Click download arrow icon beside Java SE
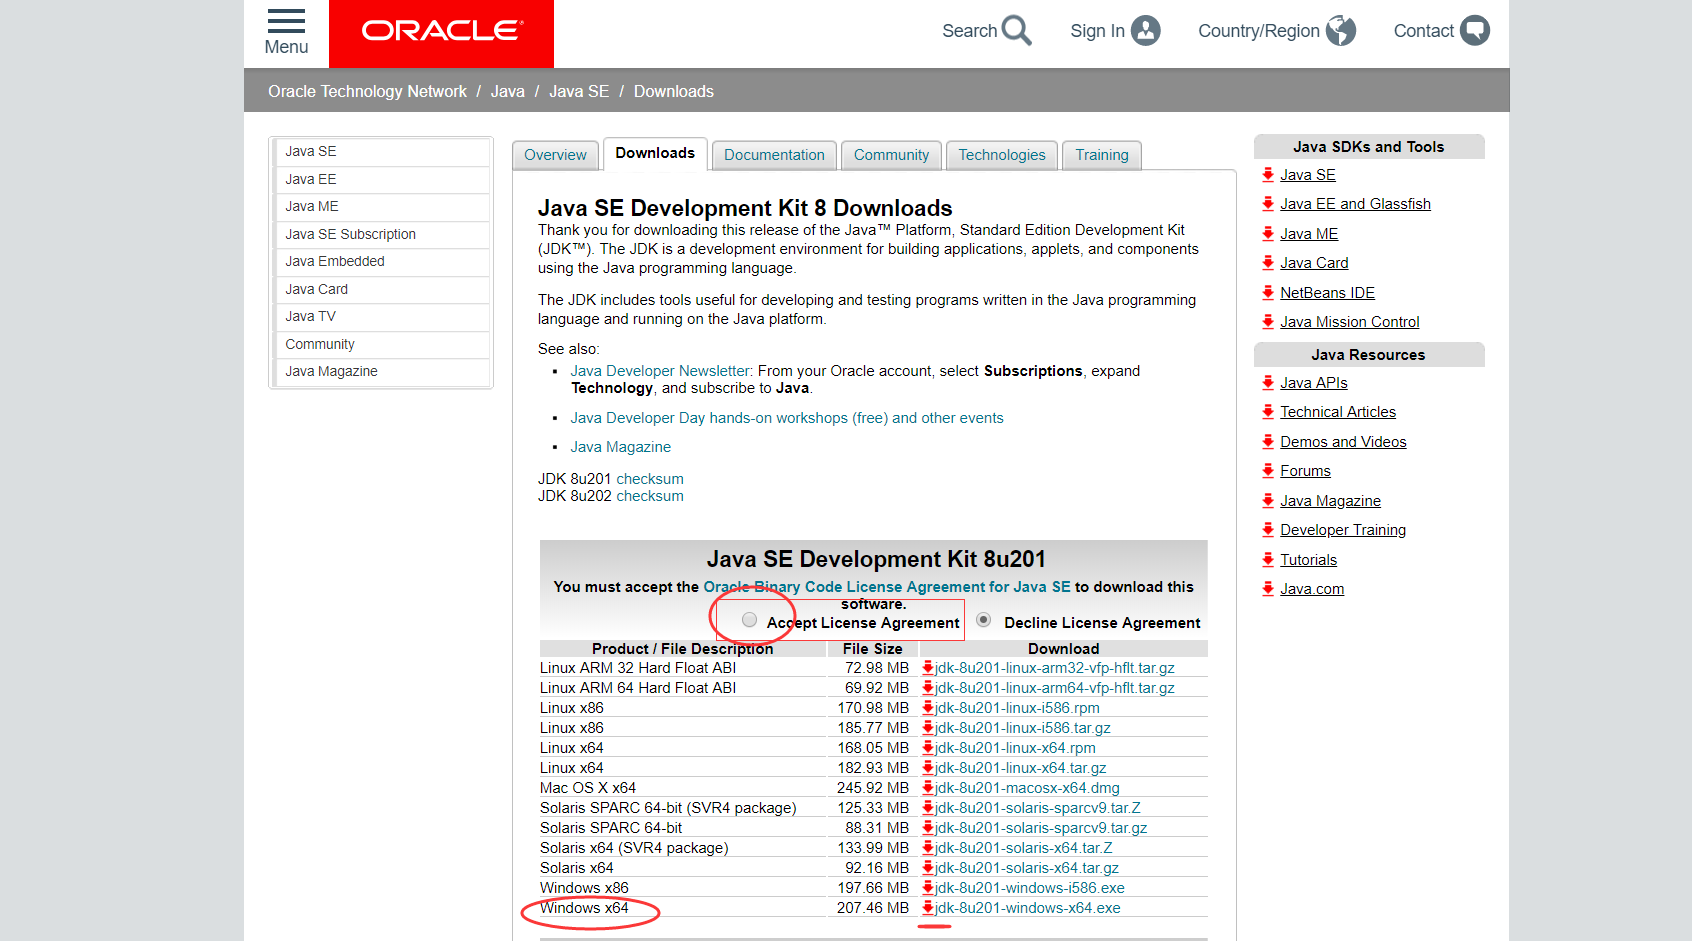 [x=1268, y=174]
